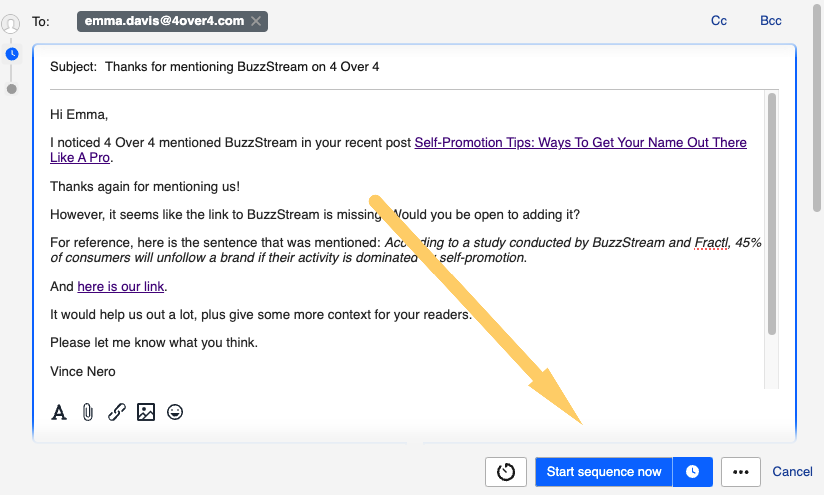
Task: Click the insert link chain icon
Action: (117, 412)
